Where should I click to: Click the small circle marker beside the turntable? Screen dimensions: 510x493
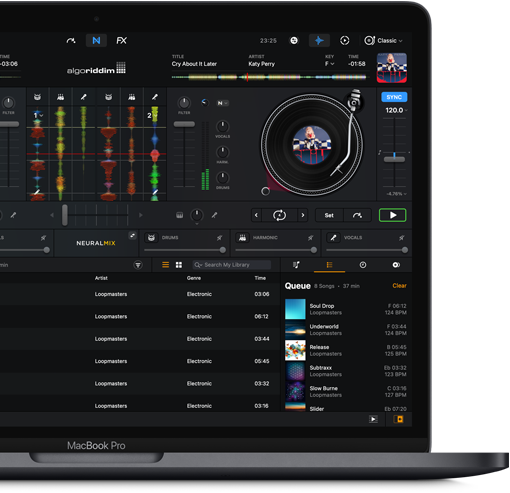coord(265,191)
